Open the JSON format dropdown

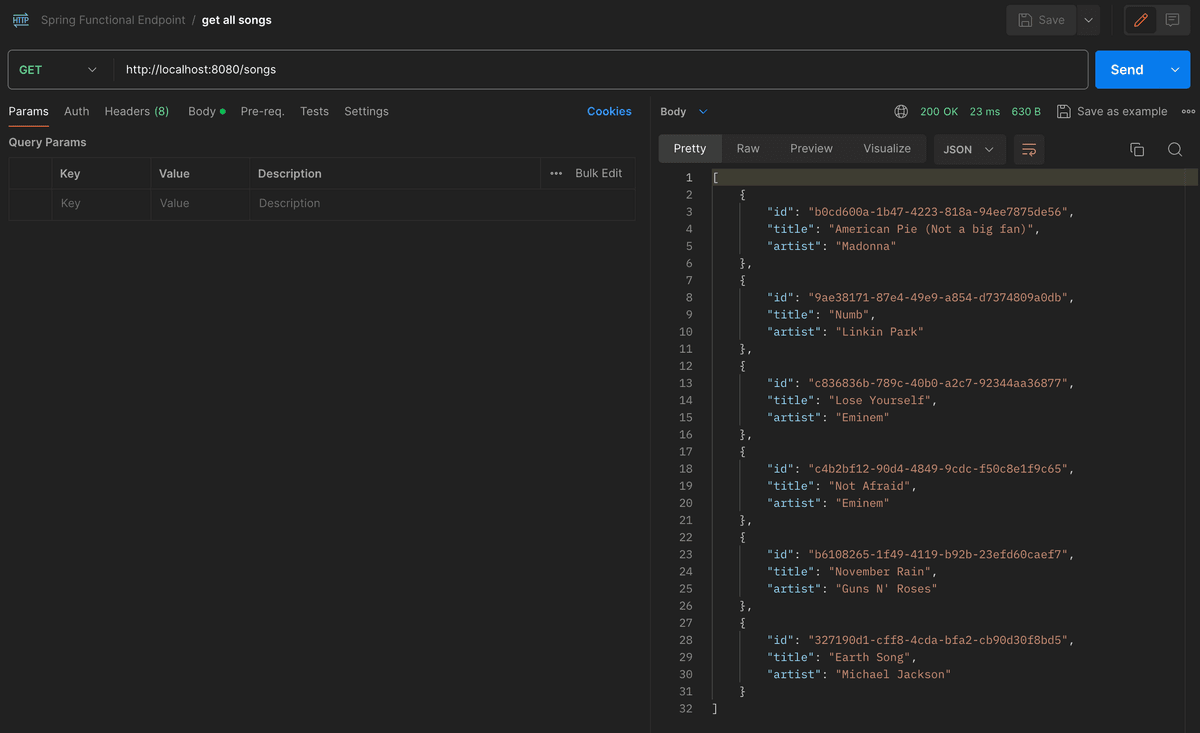click(968, 148)
